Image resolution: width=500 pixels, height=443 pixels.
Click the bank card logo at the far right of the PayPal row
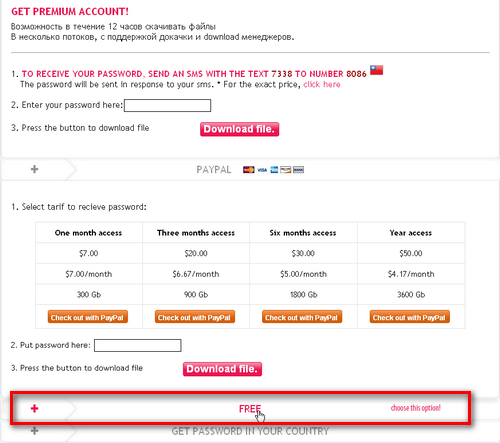pyautogui.click(x=298, y=170)
